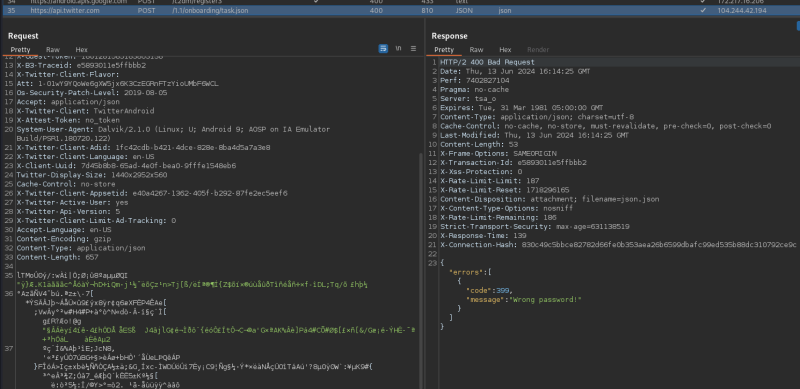Click the Strict-Transport-Security header line

pyautogui.click(x=535, y=227)
